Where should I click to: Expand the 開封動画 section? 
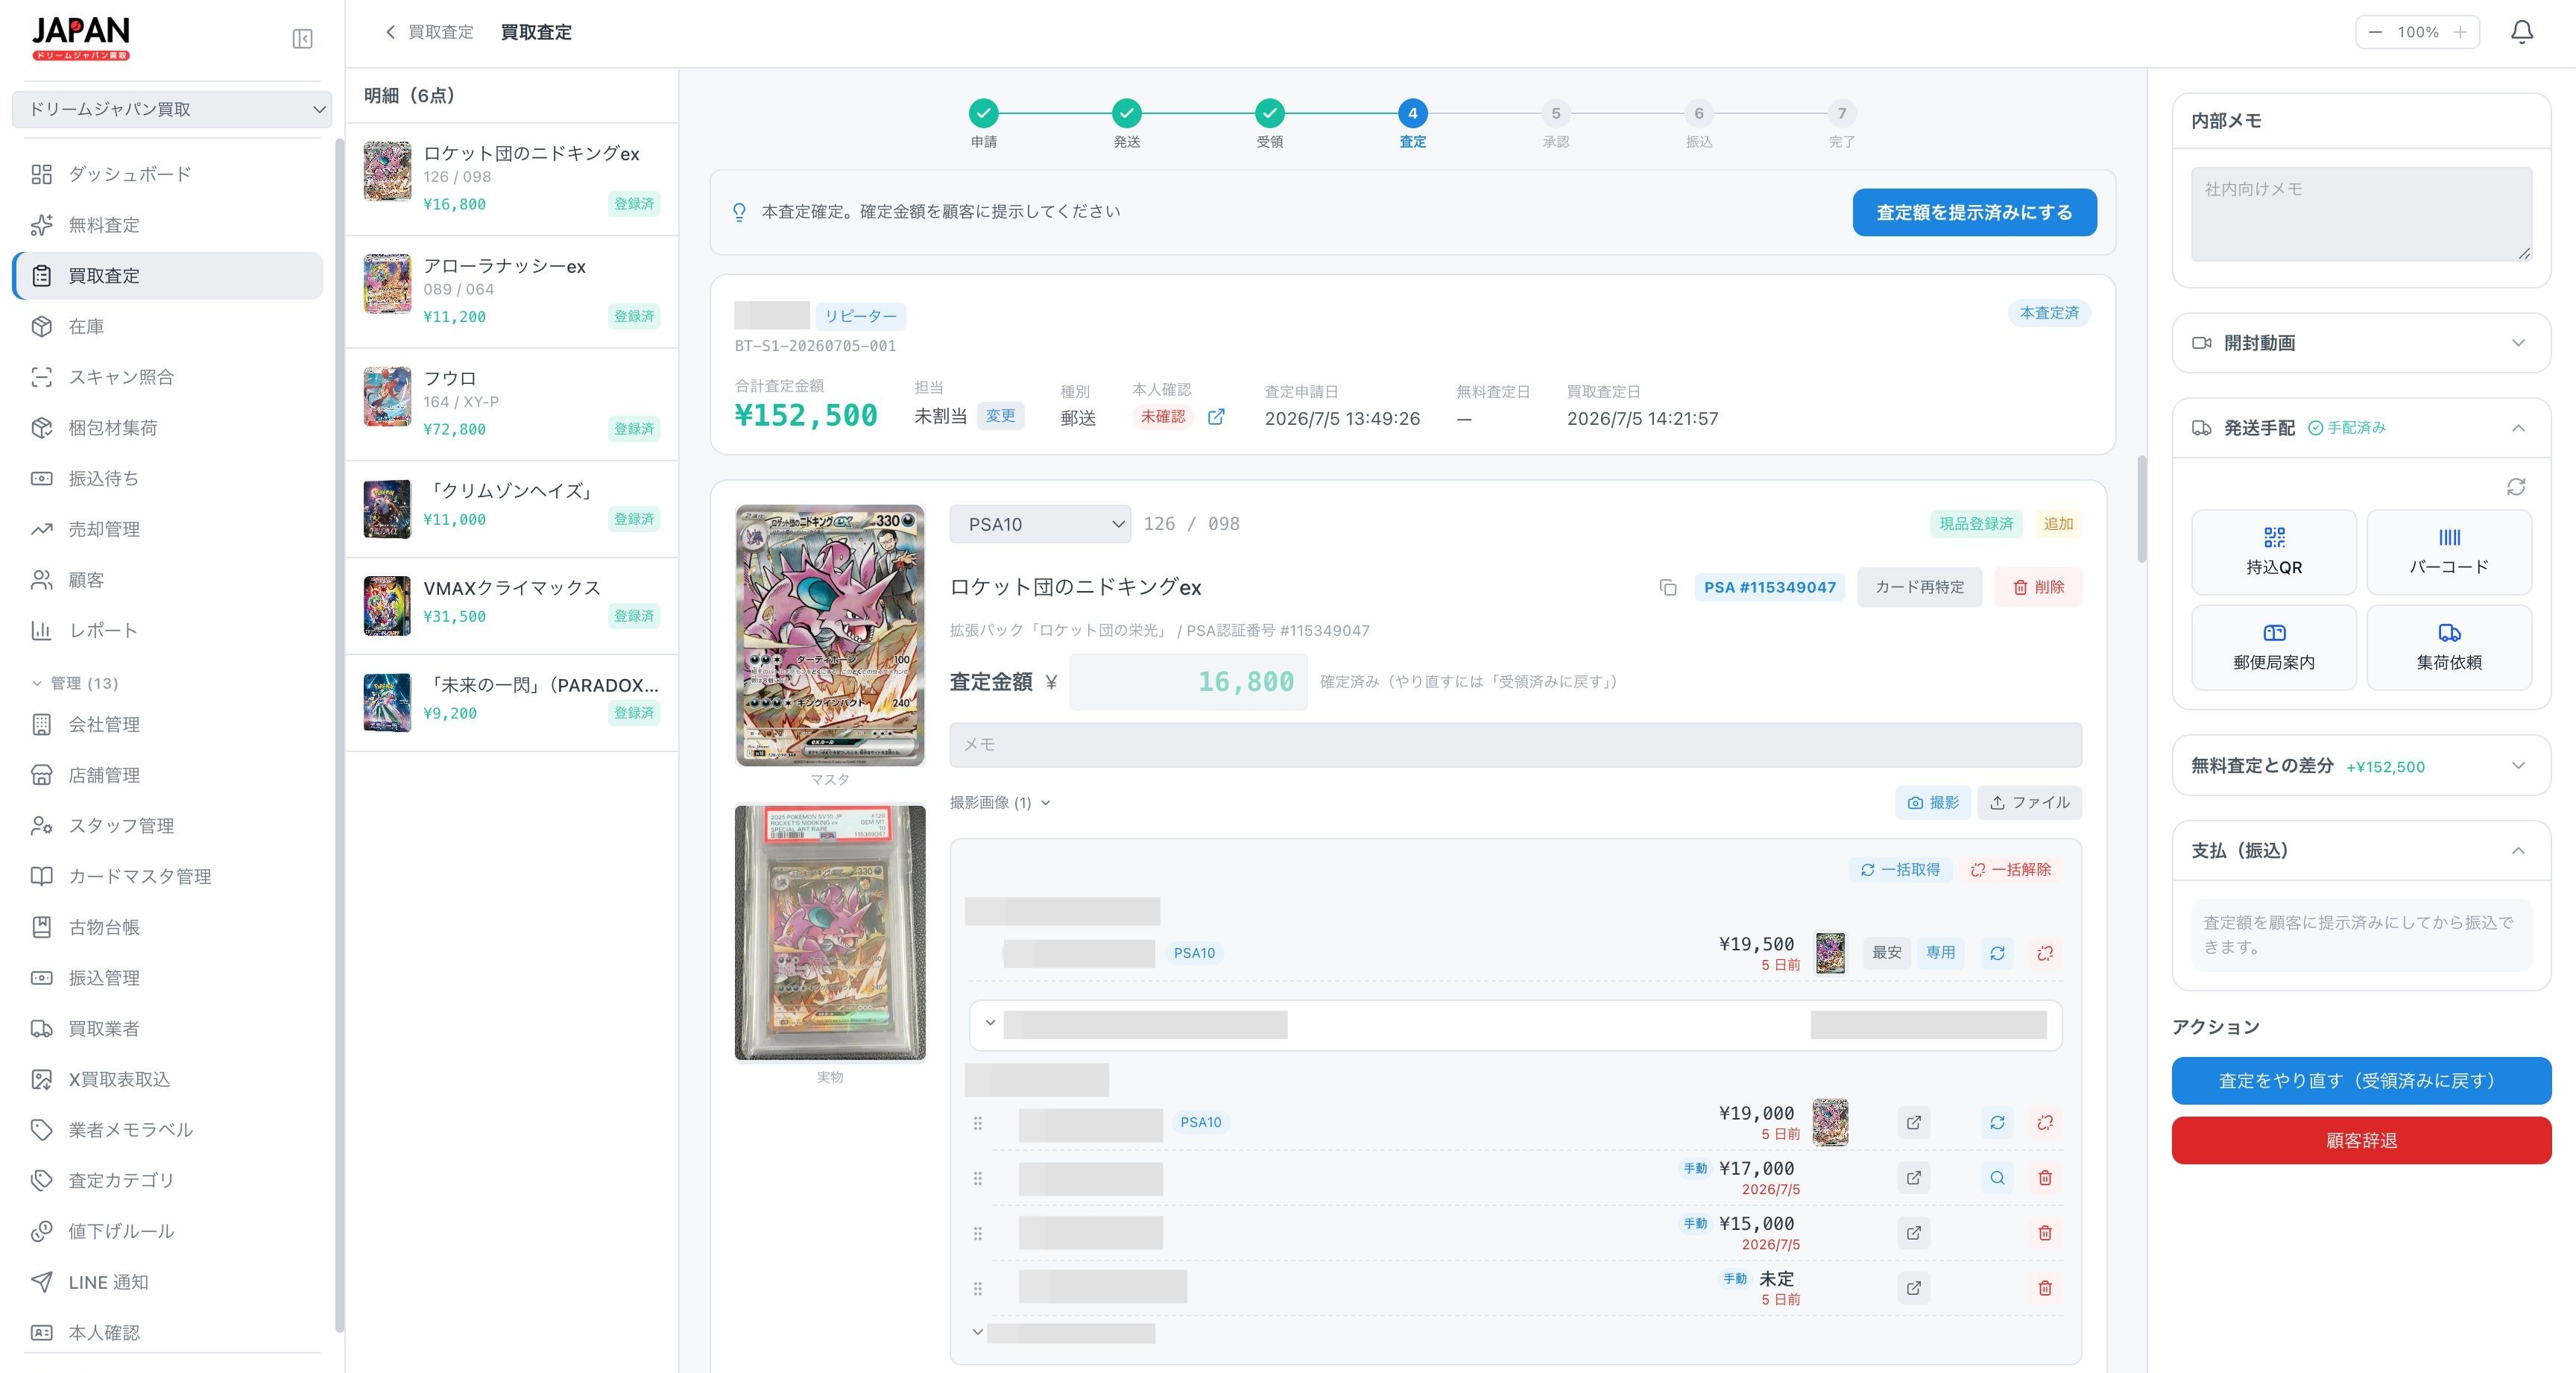[2361, 343]
